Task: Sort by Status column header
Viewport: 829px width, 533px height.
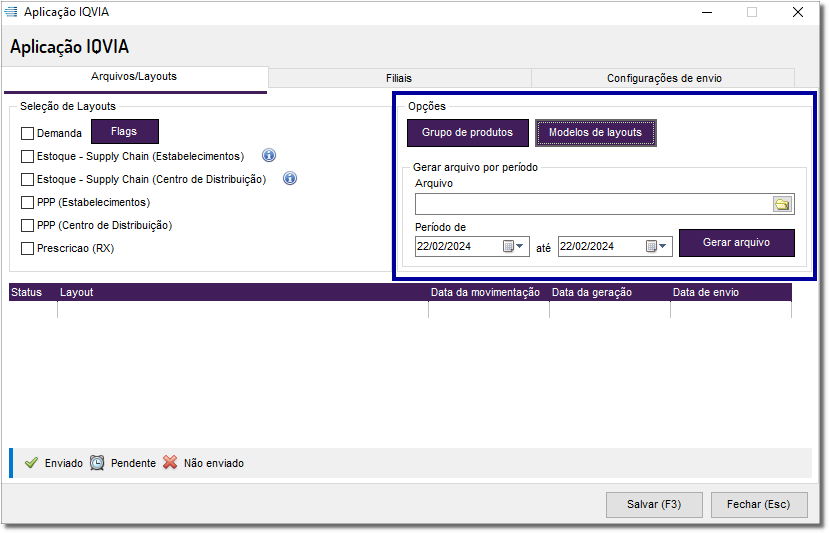Action: coord(33,292)
